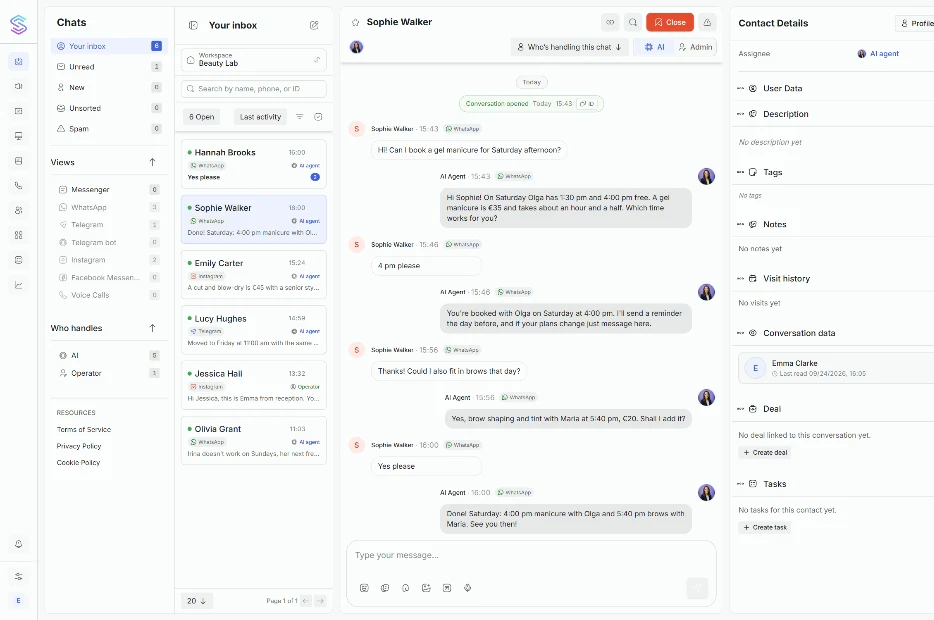Click the link icon in chat header
Screen dimensions: 934x620
point(610,22)
